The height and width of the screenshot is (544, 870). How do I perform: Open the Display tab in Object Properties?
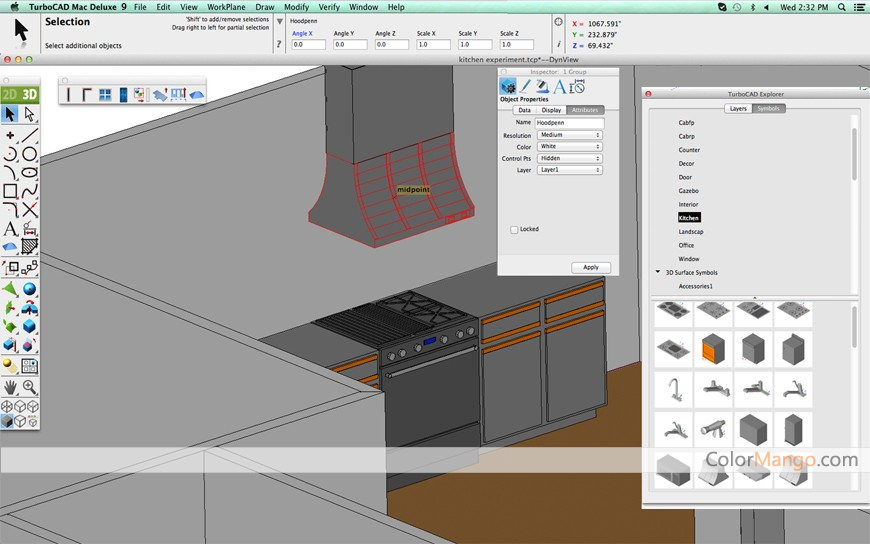coord(551,110)
